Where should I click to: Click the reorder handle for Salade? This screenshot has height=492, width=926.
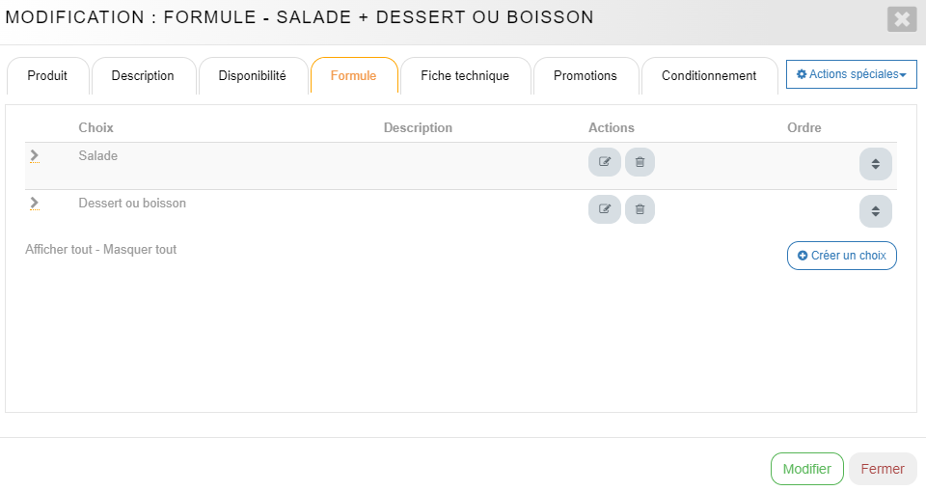875,164
